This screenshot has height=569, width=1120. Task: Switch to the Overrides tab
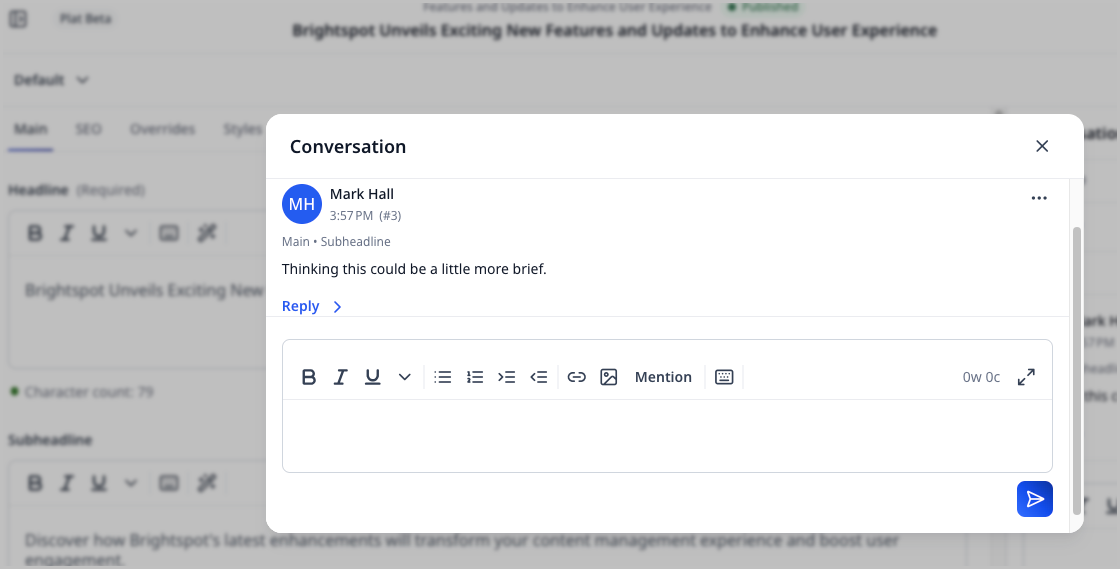(162, 129)
